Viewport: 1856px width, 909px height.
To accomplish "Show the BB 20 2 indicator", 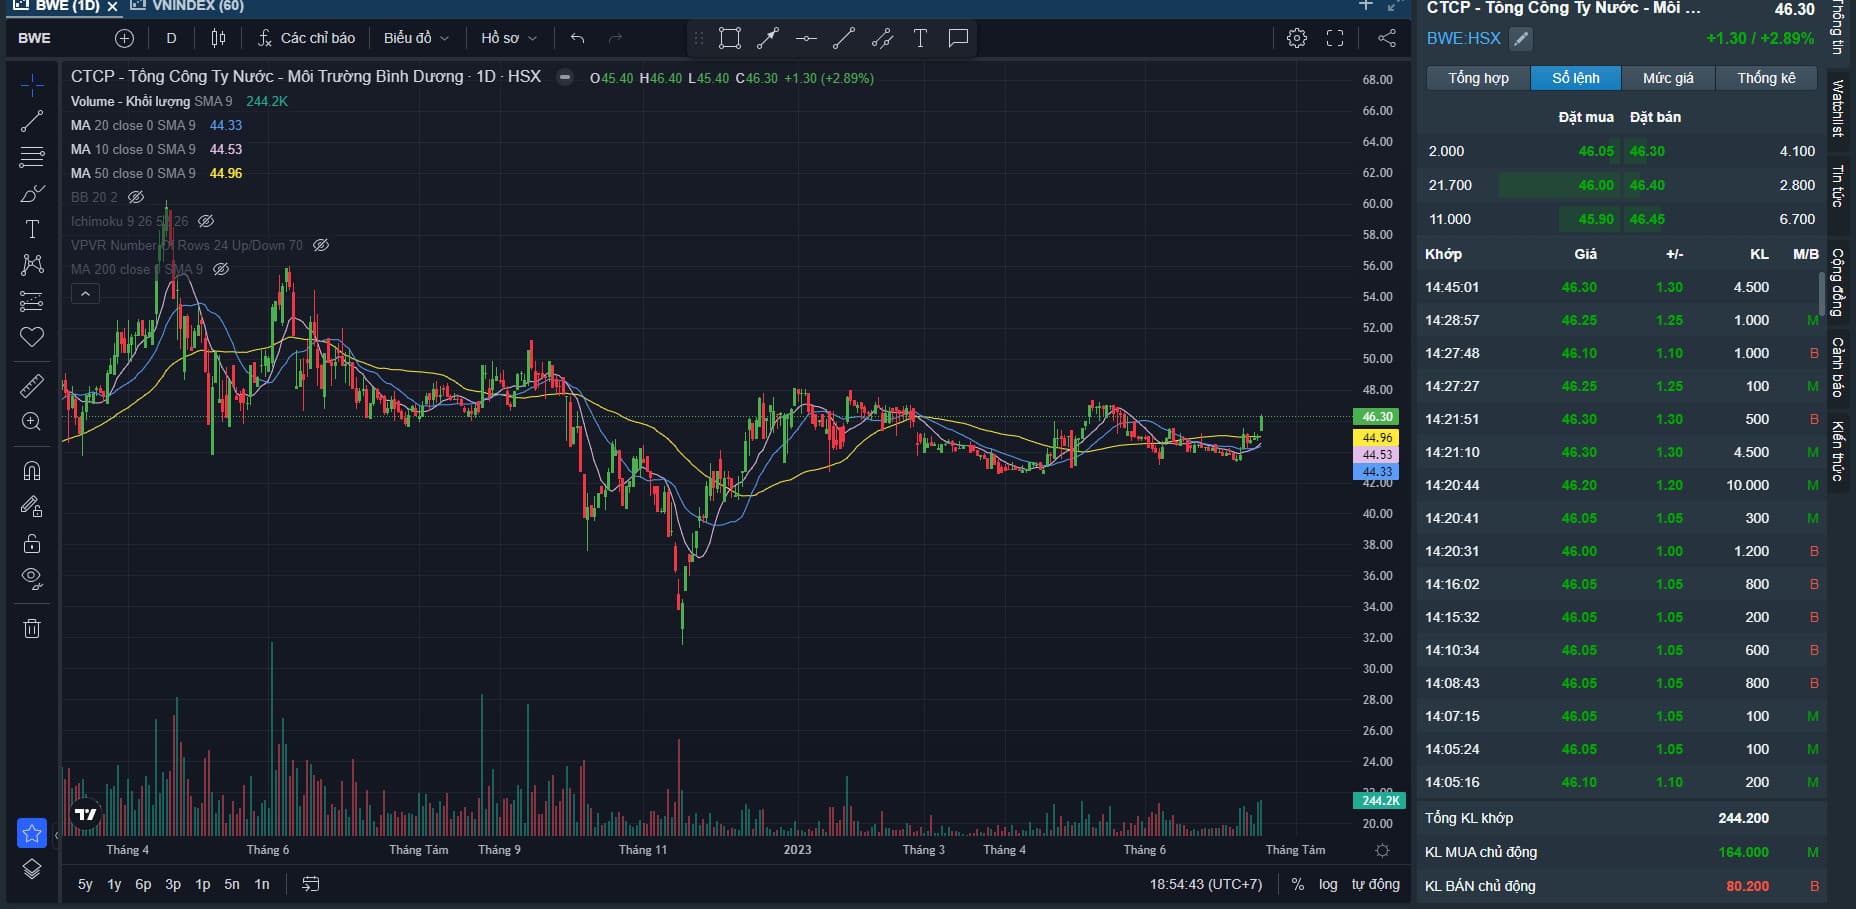I will coord(136,197).
